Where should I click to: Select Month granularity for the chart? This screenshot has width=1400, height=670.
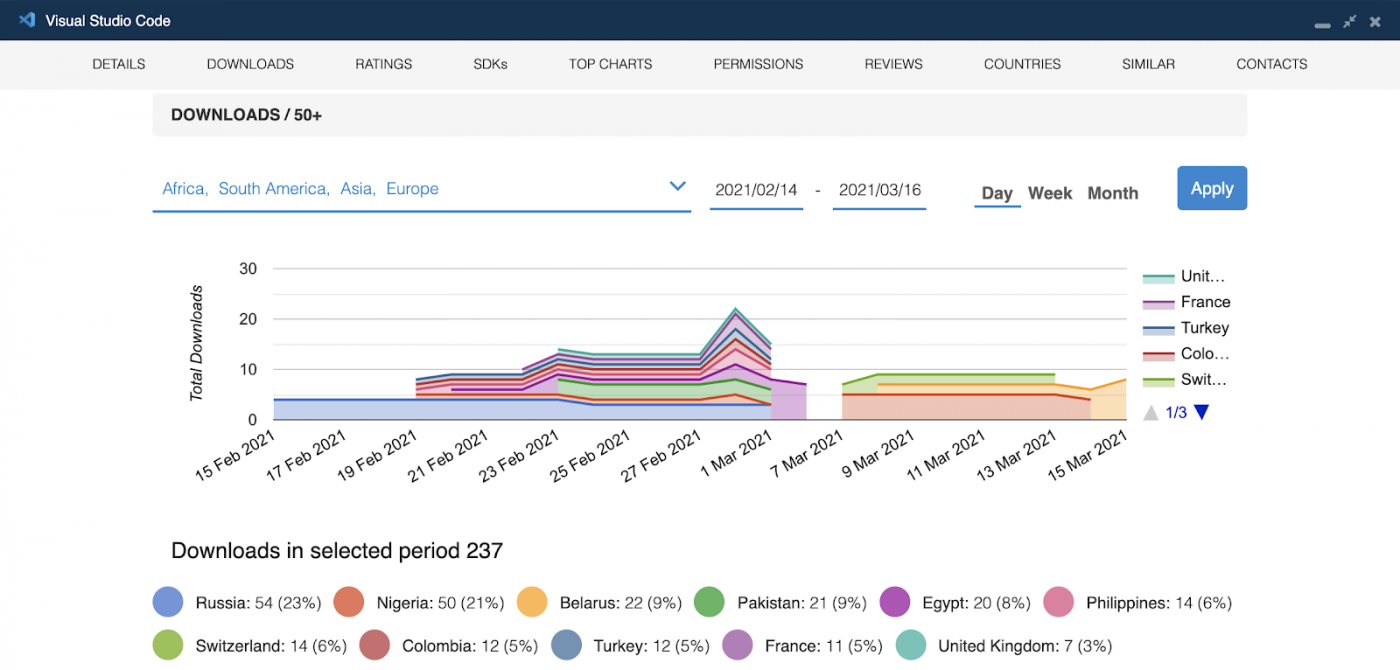[1112, 193]
